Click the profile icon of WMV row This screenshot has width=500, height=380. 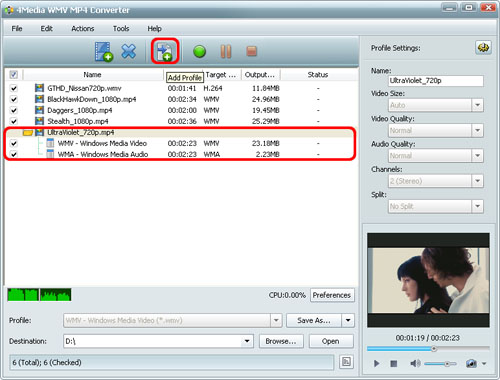tap(50, 143)
